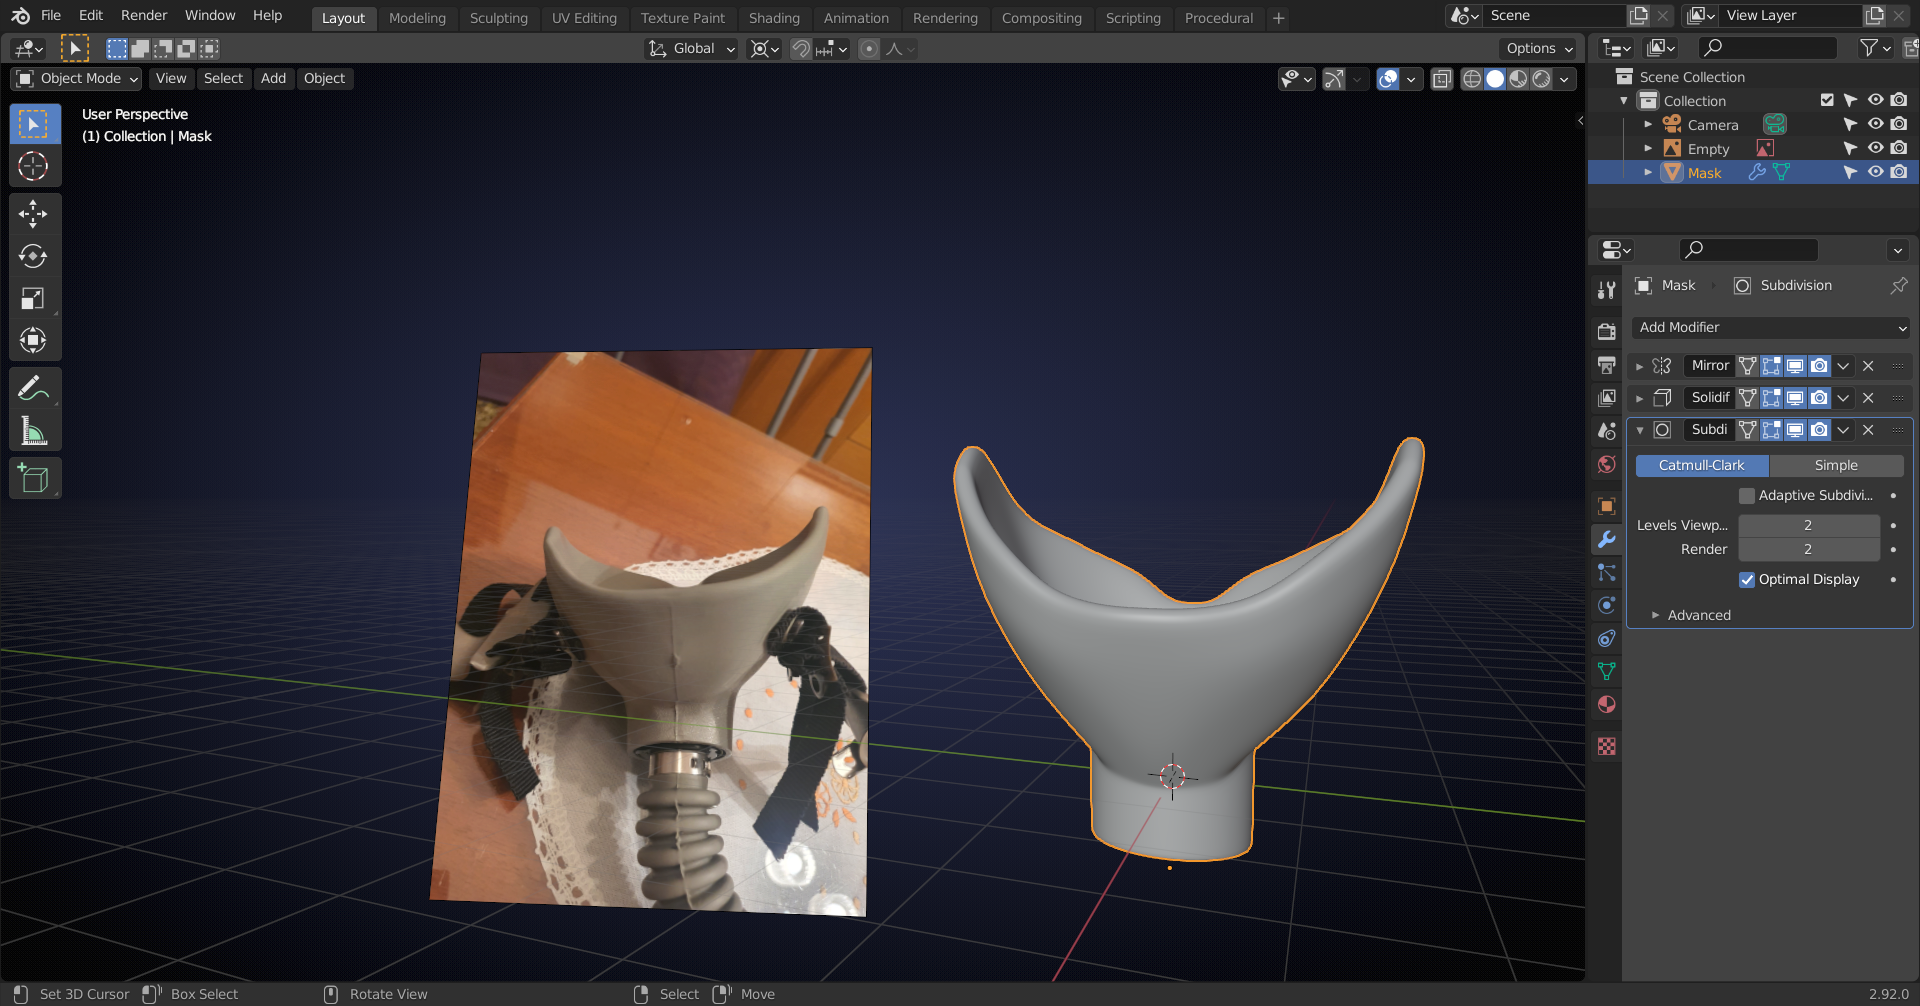The height and width of the screenshot is (1006, 1920).
Task: Activate the Annotate tool
Action: click(x=33, y=388)
